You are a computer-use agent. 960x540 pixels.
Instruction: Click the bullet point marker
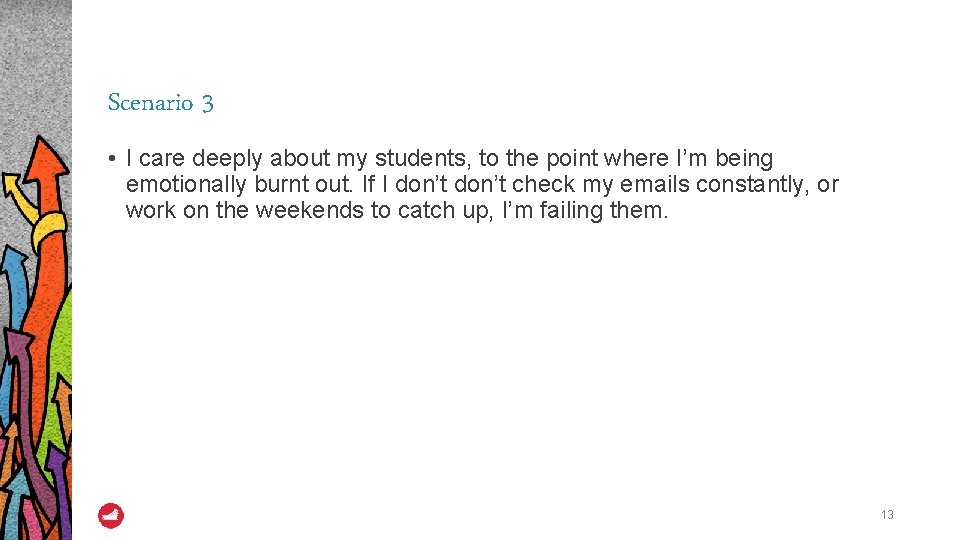tap(115, 159)
